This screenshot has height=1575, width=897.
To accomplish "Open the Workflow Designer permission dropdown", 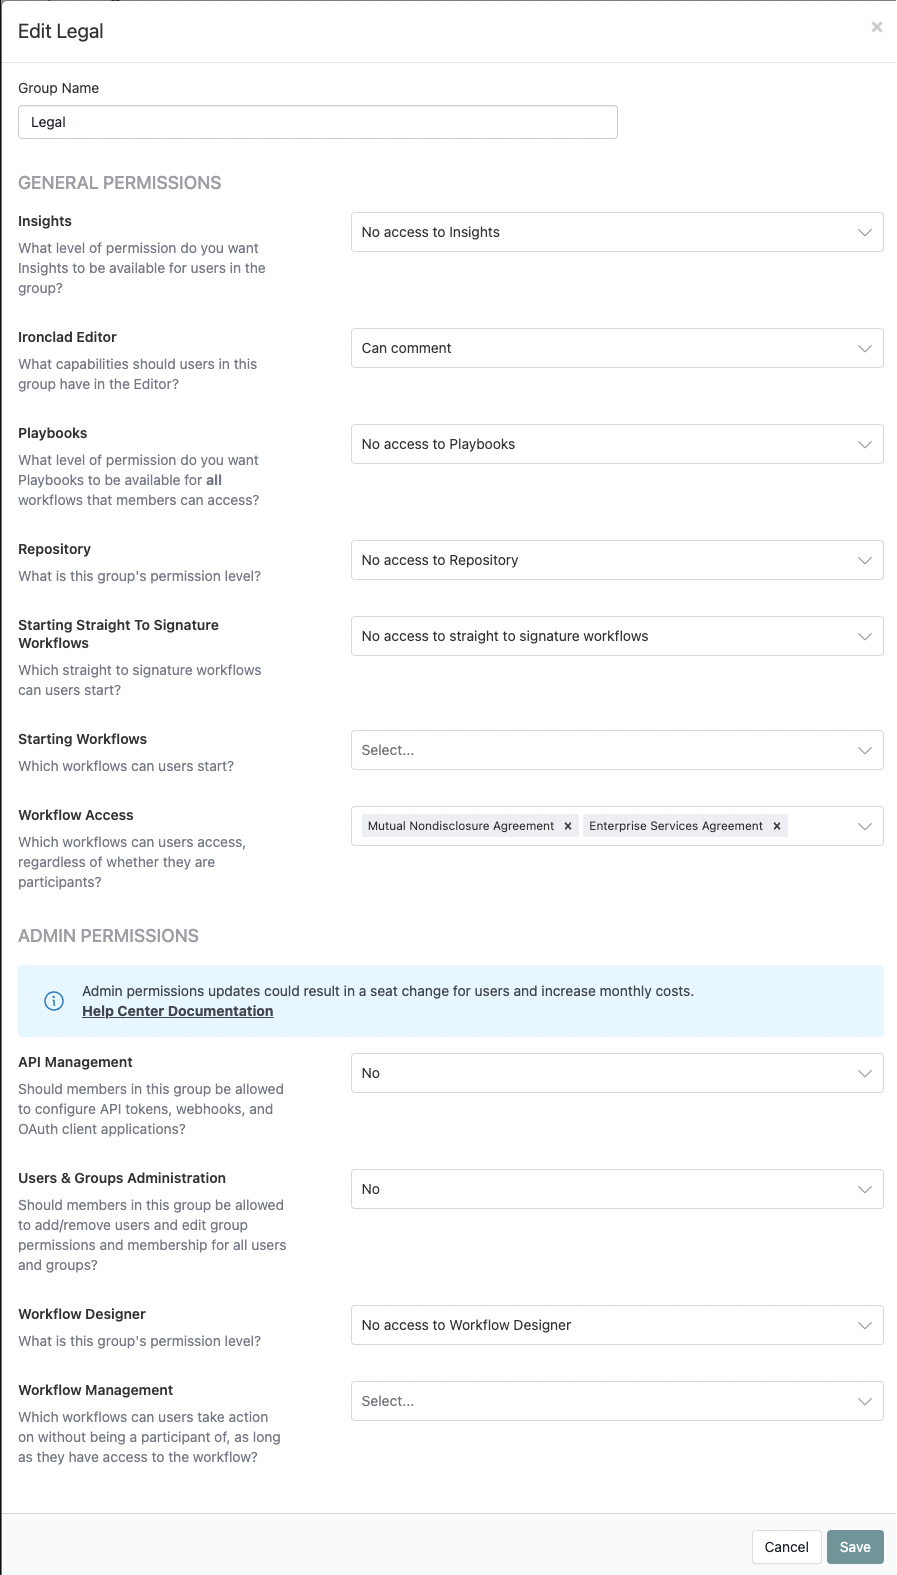I will [617, 1325].
